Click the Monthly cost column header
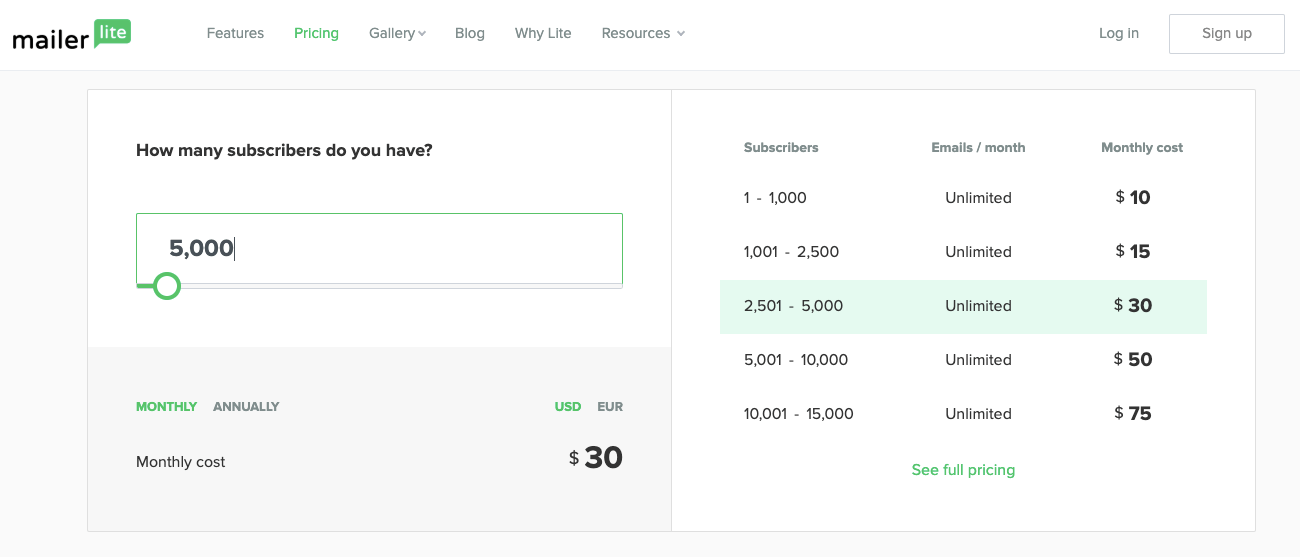1300x557 pixels. 1142,147
